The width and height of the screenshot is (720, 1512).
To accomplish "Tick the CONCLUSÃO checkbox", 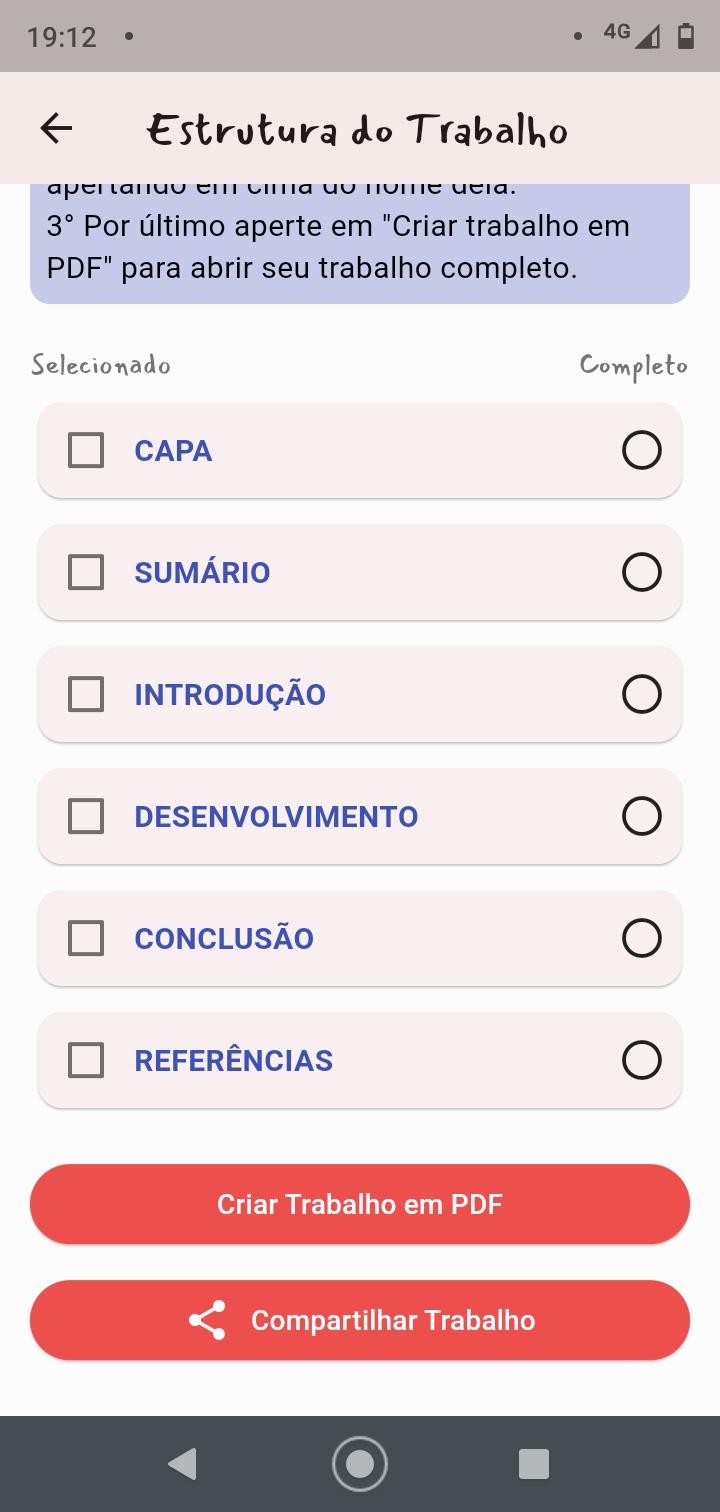I will pos(86,938).
